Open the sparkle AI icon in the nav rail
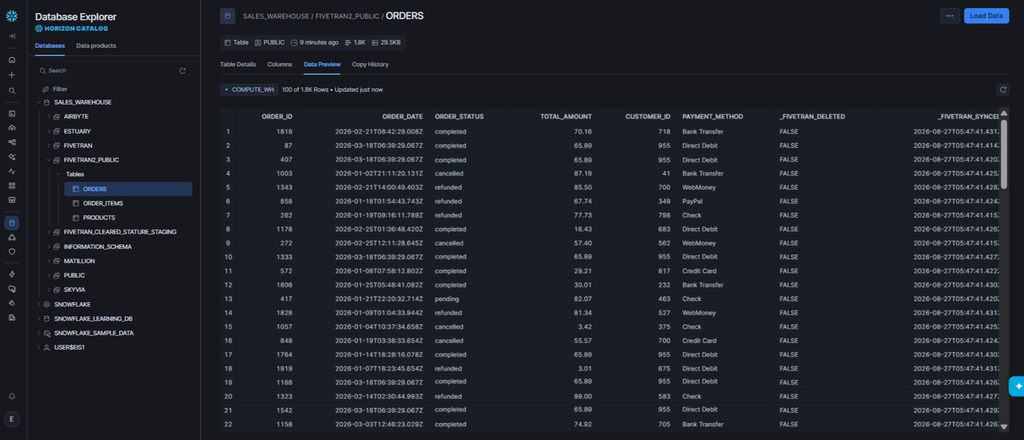The height and width of the screenshot is (440, 1024). tap(12, 157)
